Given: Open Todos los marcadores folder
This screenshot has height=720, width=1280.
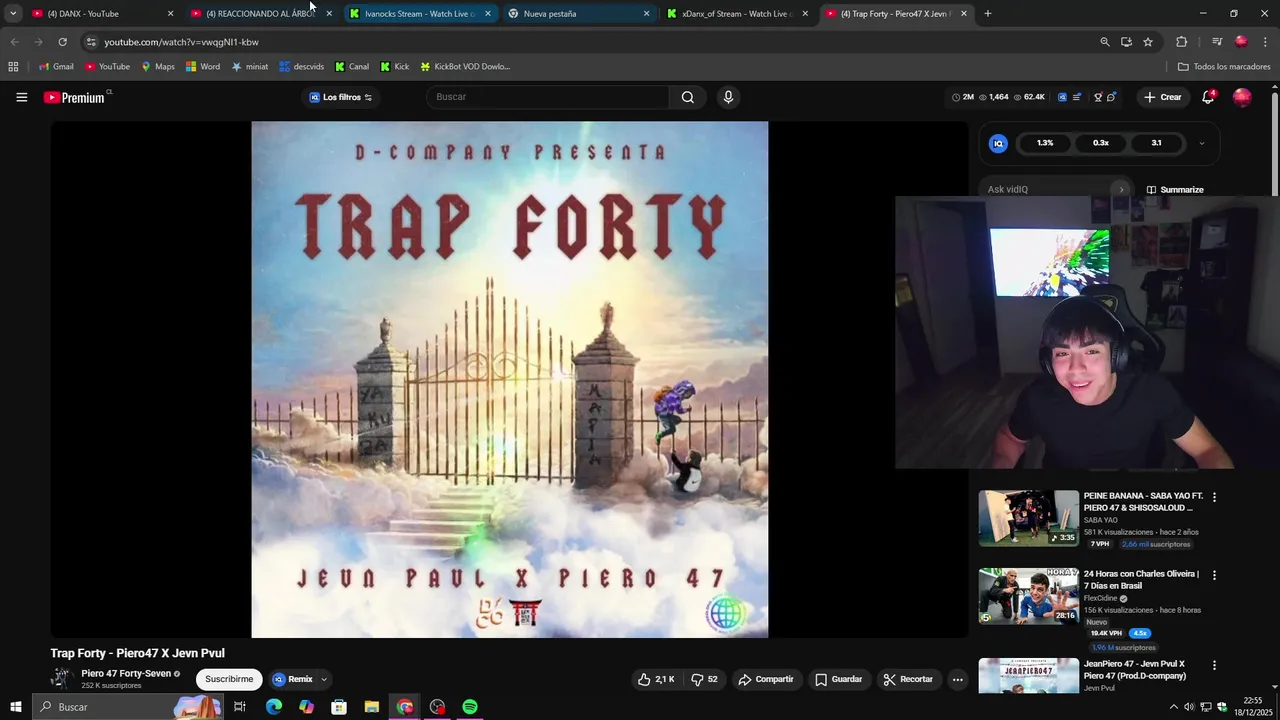Looking at the screenshot, I should [1224, 66].
